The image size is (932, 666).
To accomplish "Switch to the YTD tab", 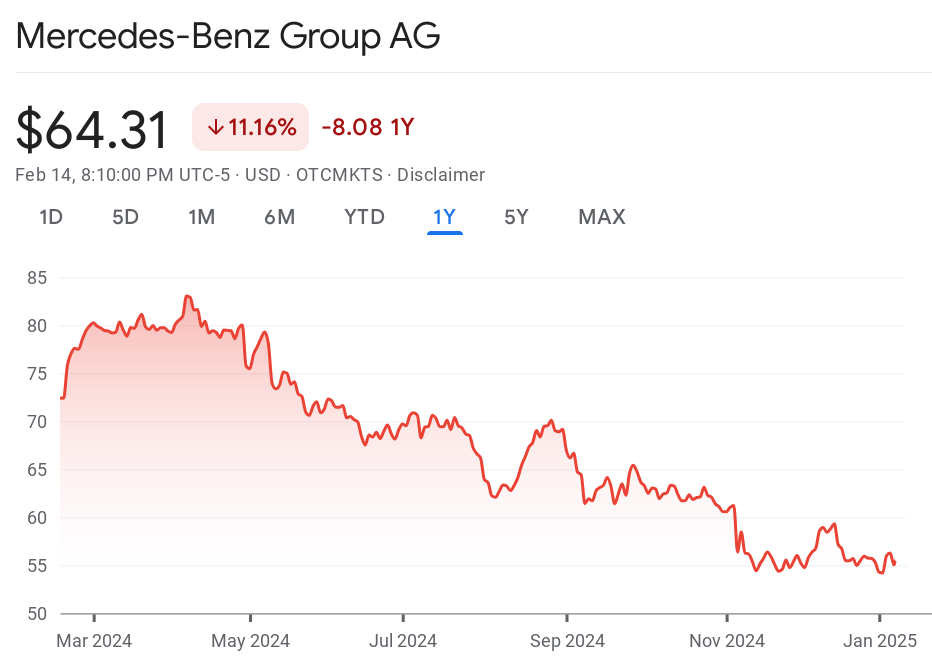I will click(364, 217).
